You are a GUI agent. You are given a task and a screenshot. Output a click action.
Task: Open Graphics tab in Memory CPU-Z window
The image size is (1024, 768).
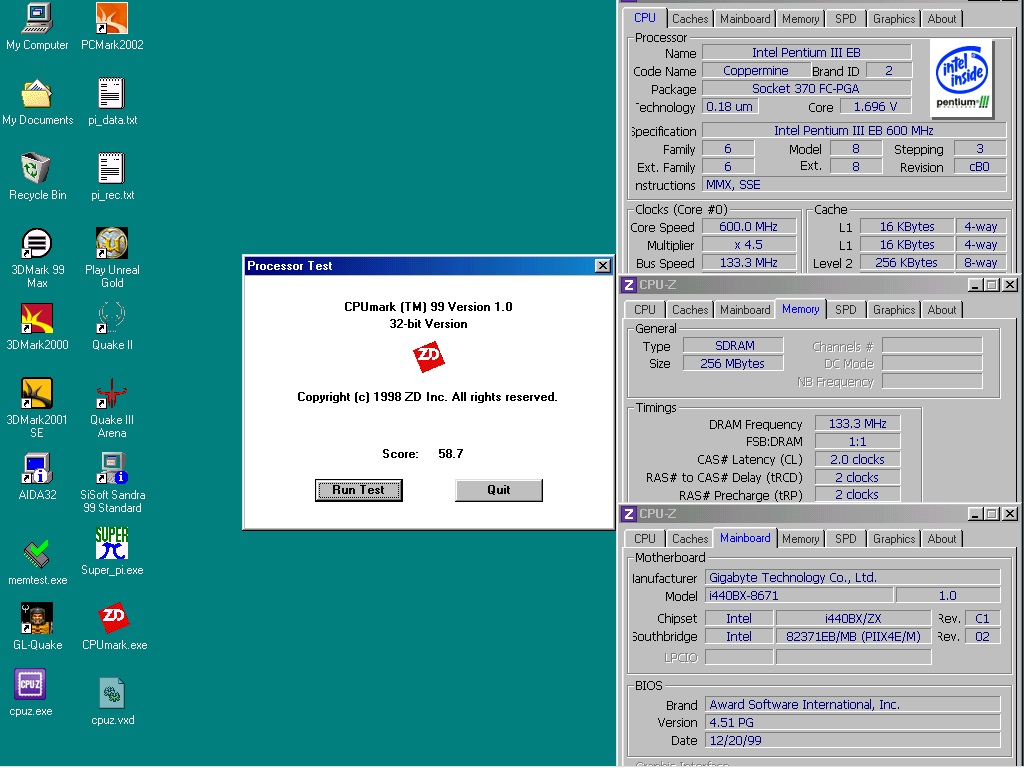[894, 310]
